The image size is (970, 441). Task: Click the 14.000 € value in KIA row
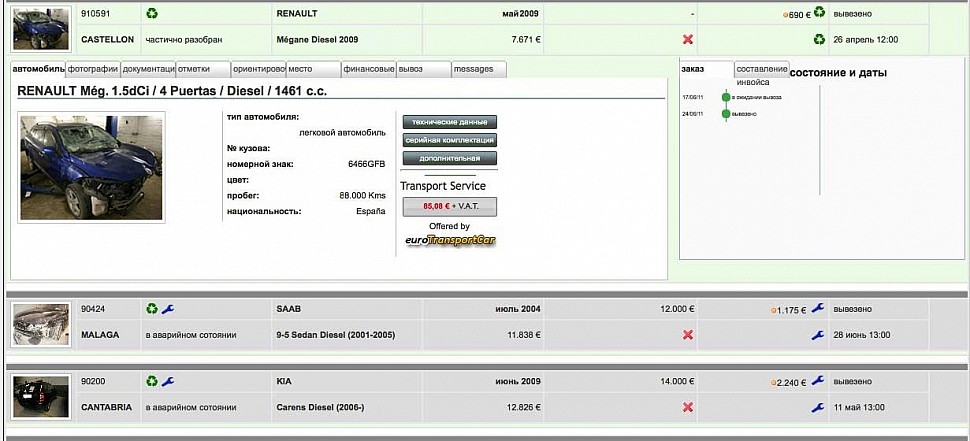coord(677,382)
